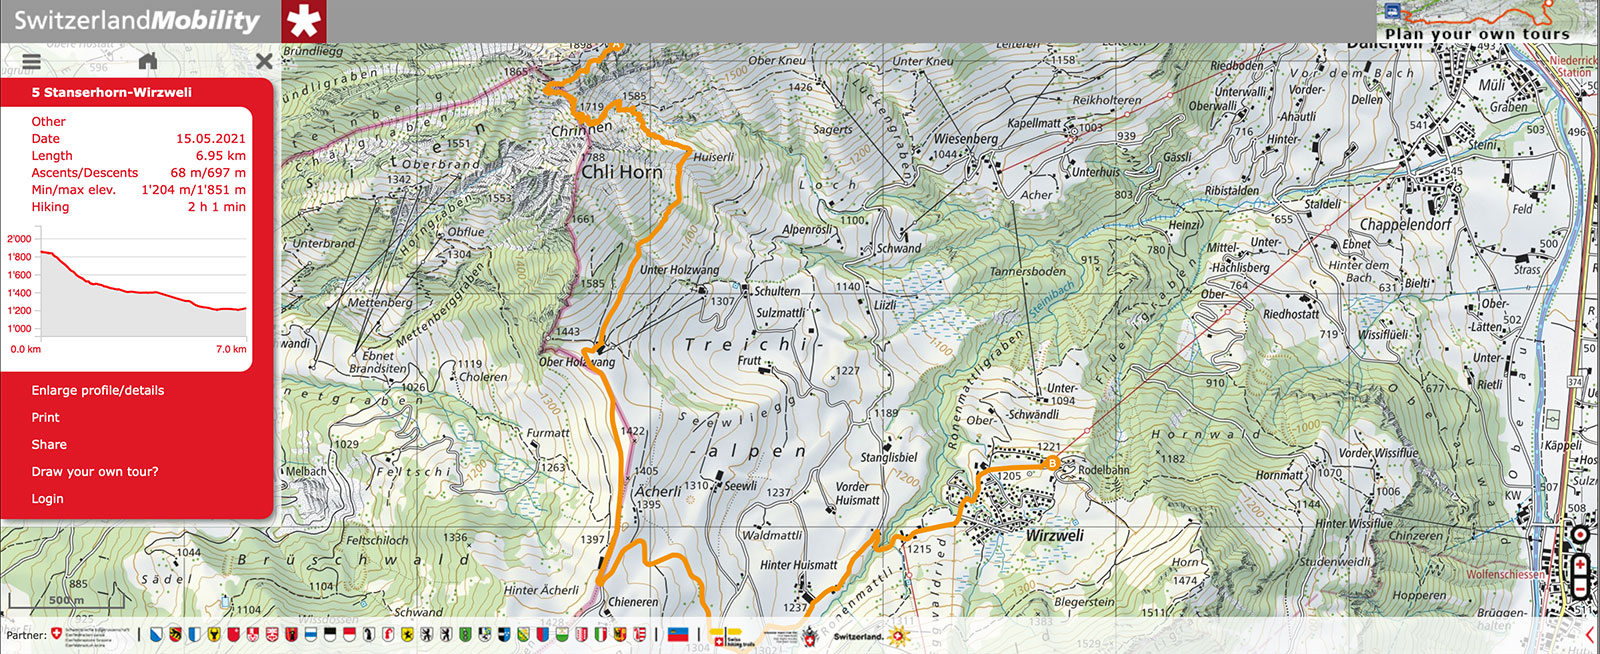Click the Switzerland Tourism partner logo
This screenshot has height=654, width=1600.
[871, 636]
